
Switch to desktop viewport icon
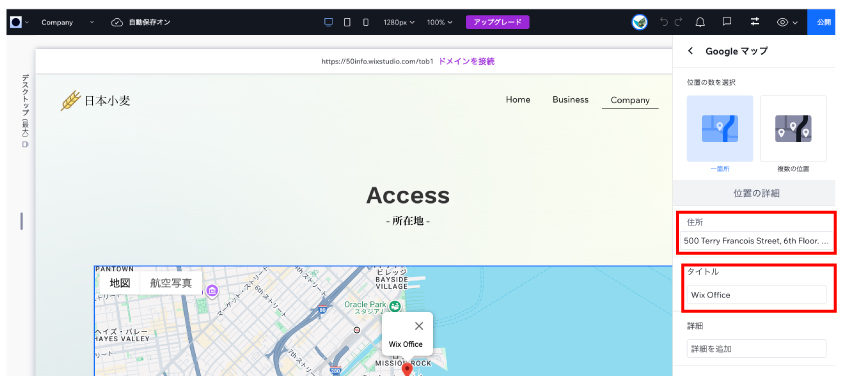click(329, 22)
